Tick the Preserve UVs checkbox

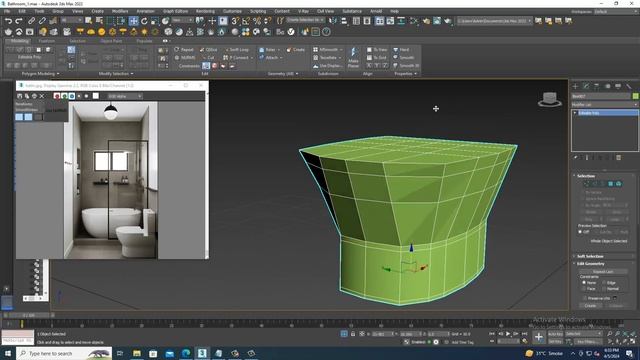pos(585,298)
